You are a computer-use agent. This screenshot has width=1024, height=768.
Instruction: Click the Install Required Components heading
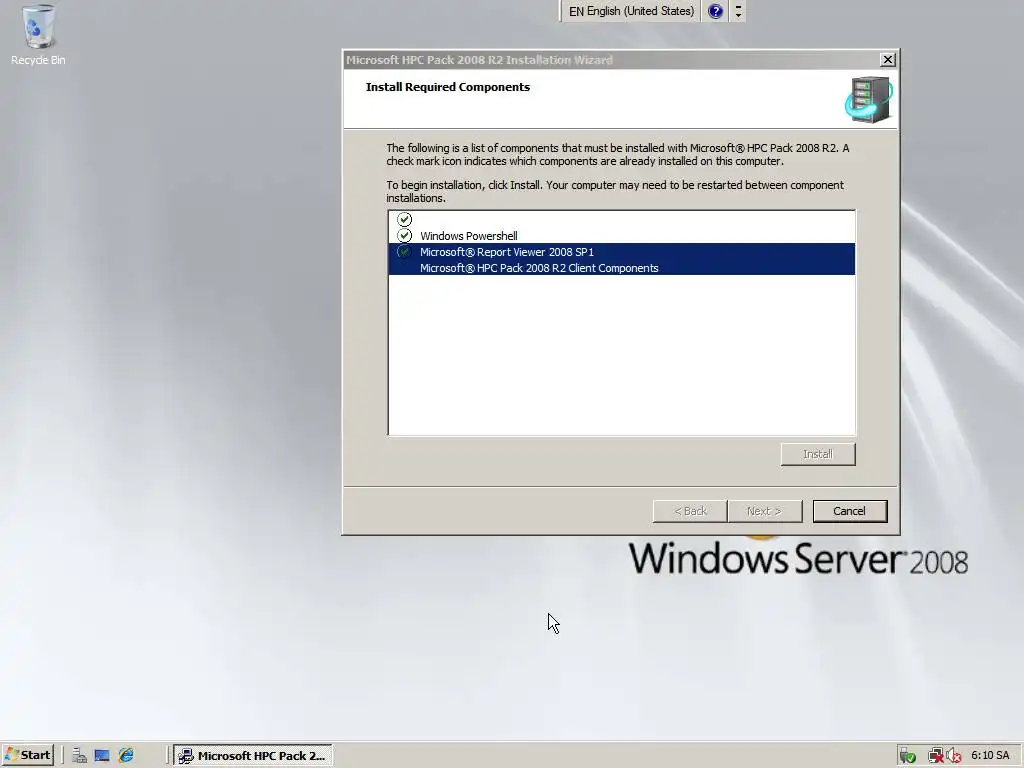coord(448,87)
